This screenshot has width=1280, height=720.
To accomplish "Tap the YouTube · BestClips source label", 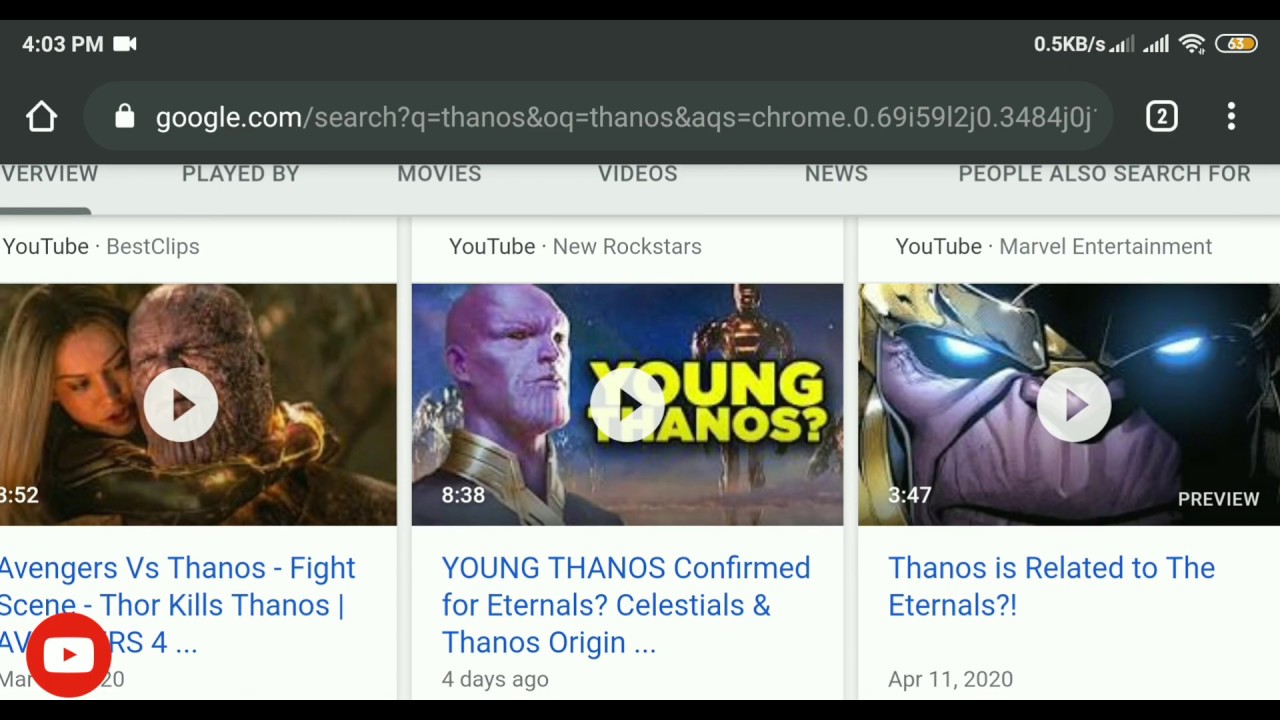I will point(100,246).
